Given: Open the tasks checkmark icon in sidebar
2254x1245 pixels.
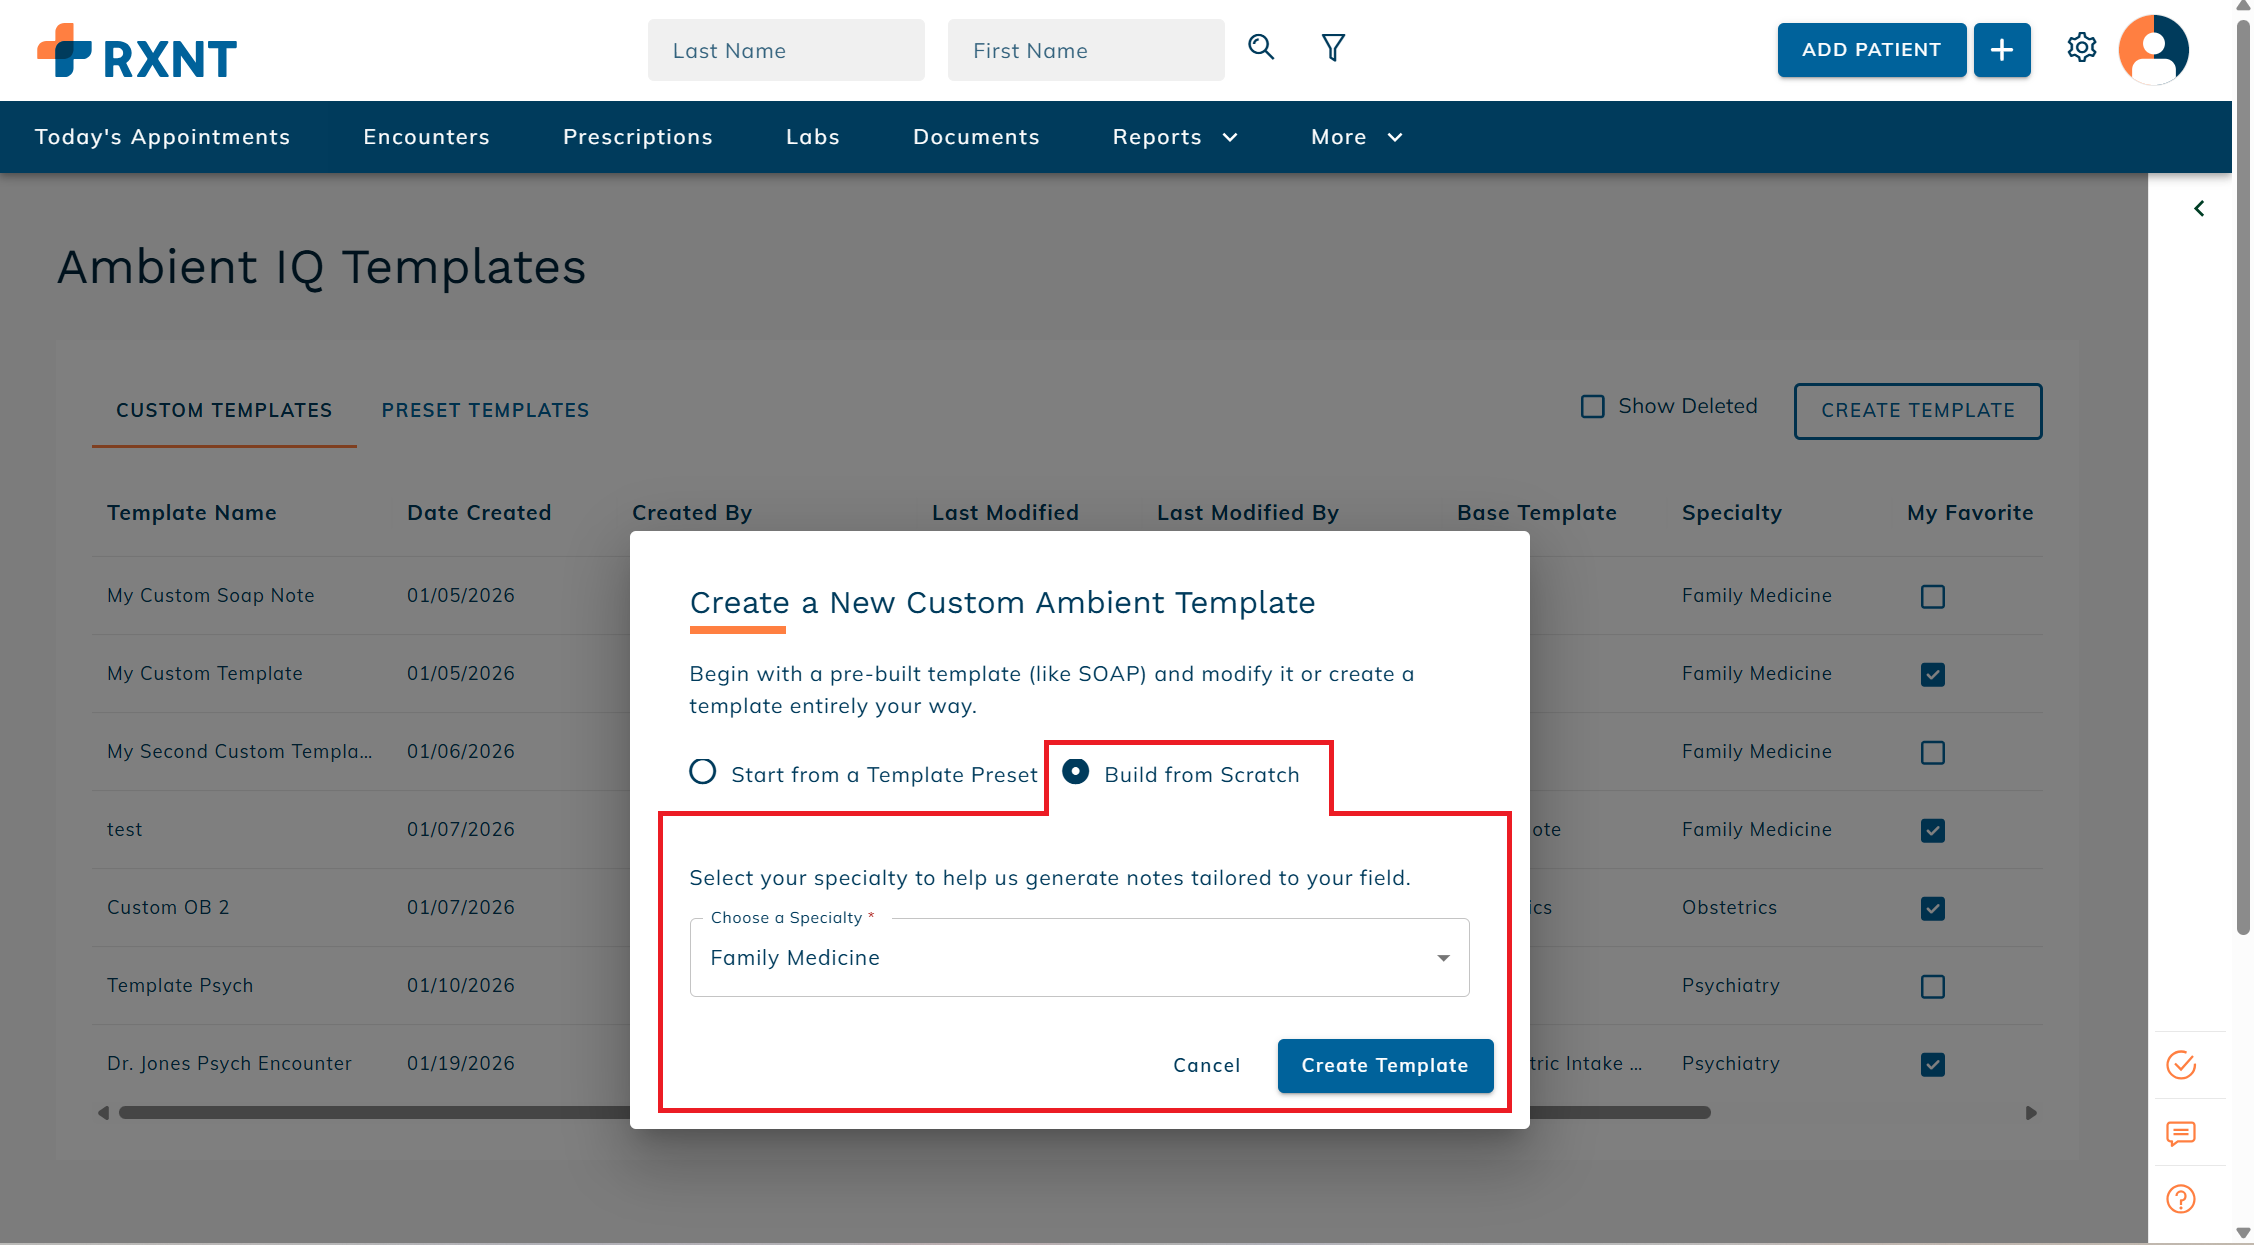Looking at the screenshot, I should [2180, 1065].
